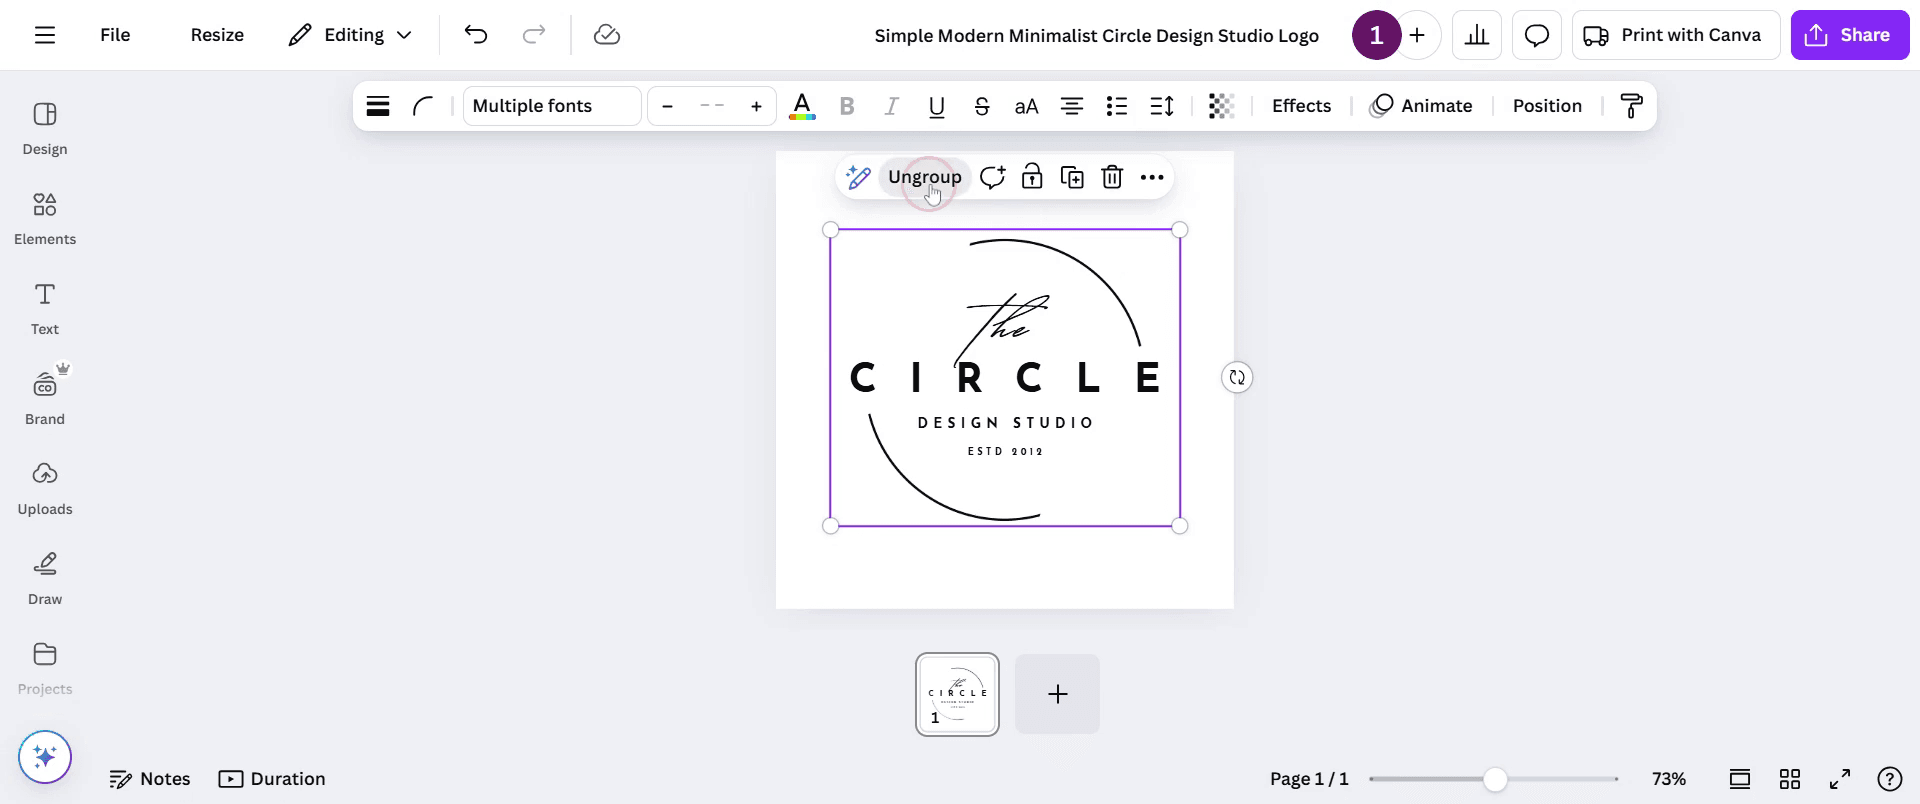1920x804 pixels.
Task: Switch to scroll view icon
Action: [x=1740, y=779]
